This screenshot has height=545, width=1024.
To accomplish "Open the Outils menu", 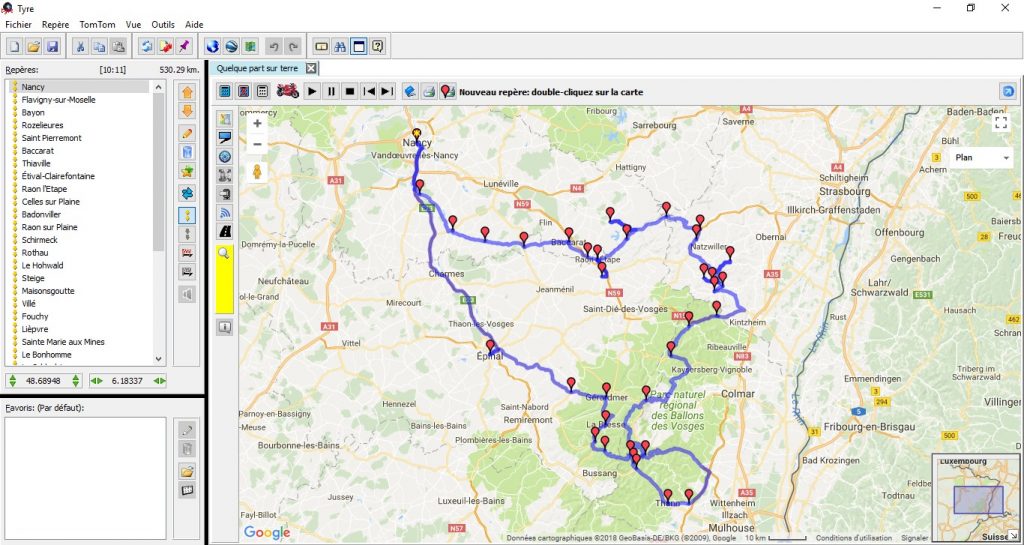I will pos(162,24).
